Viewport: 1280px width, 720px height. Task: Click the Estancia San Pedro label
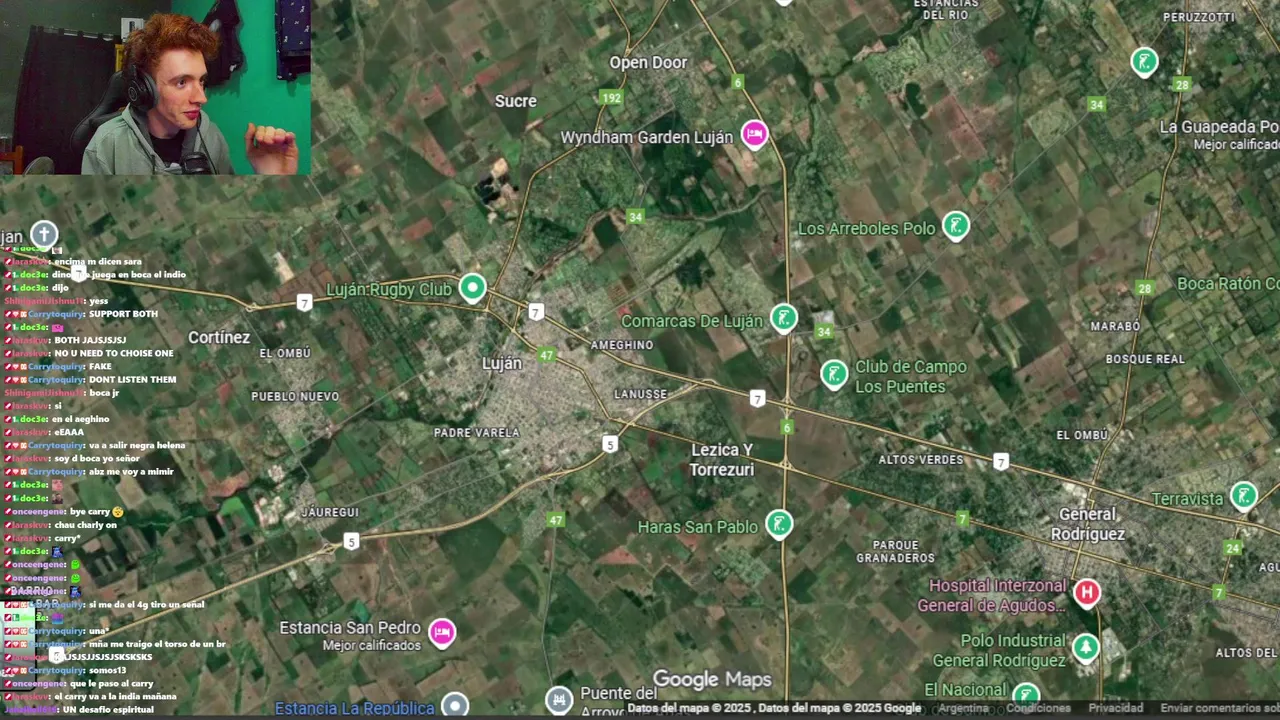pos(350,628)
